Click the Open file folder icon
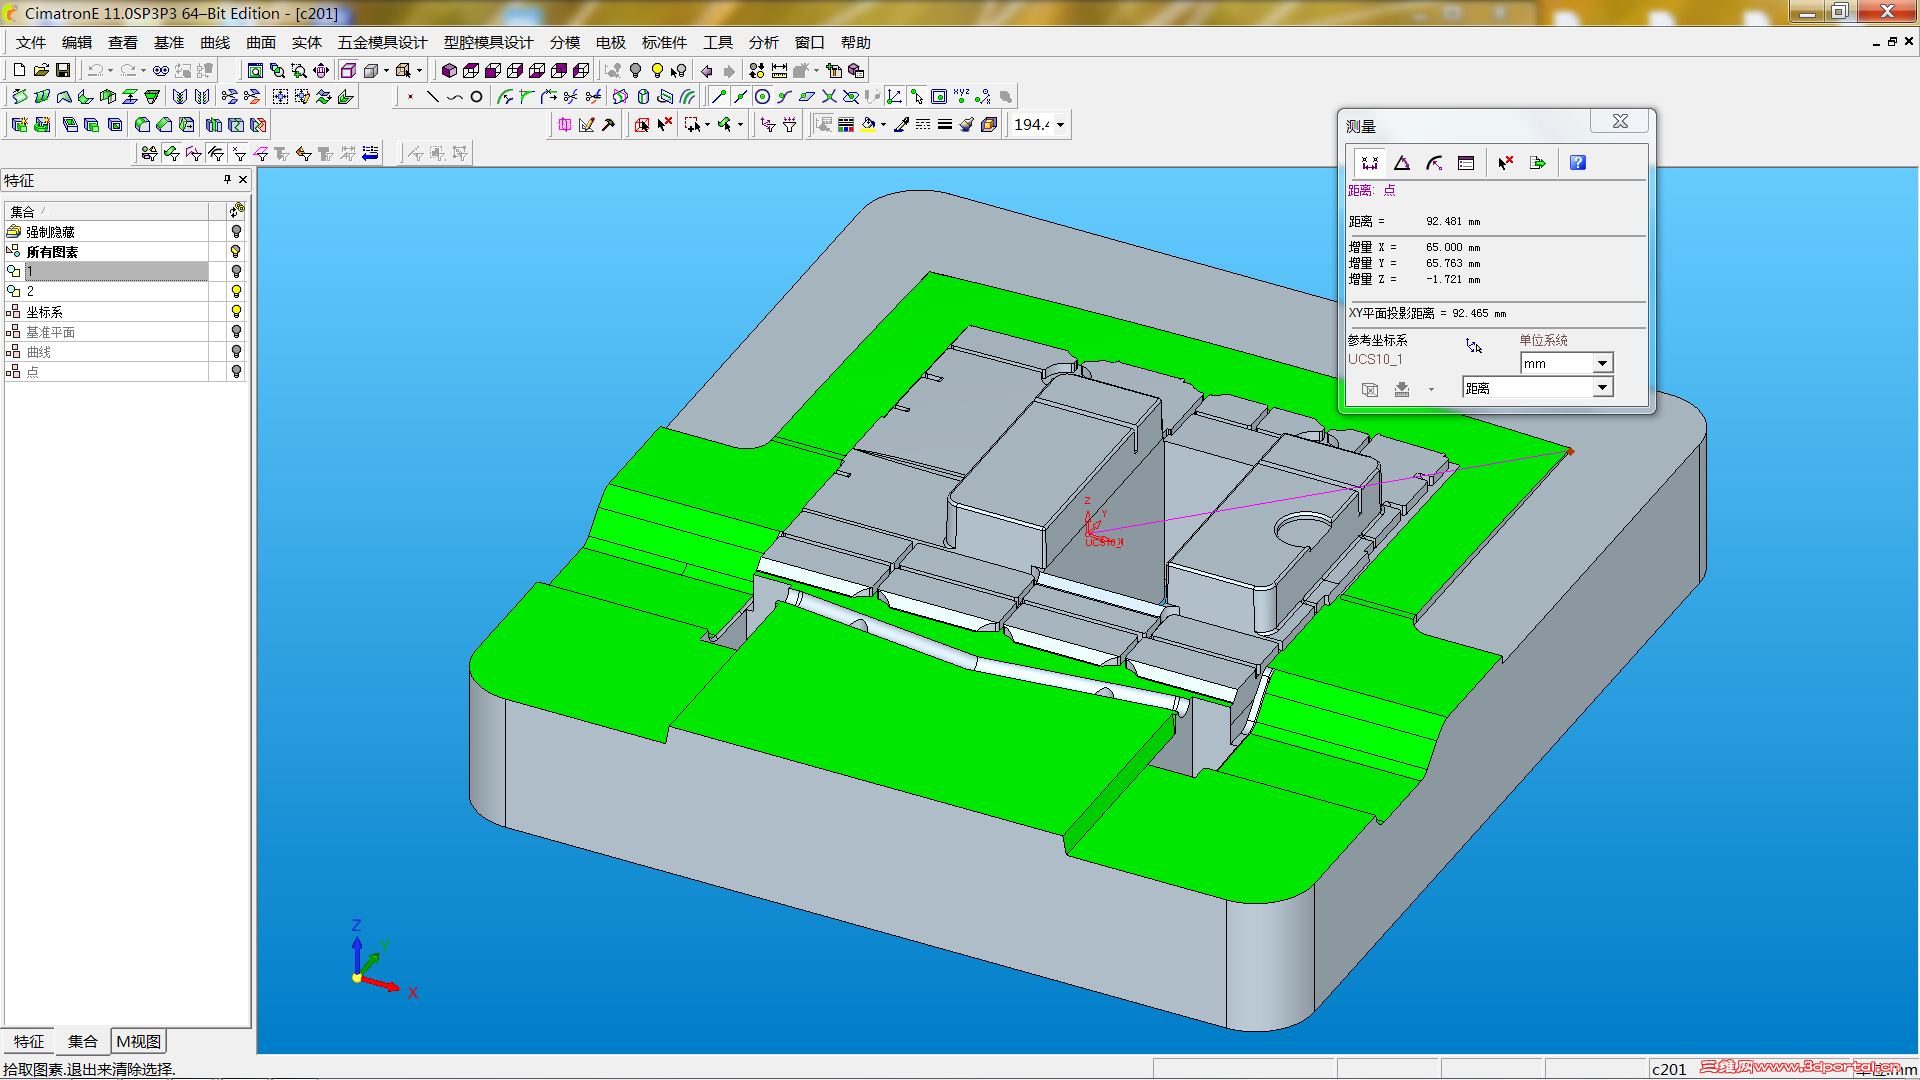 (41, 70)
